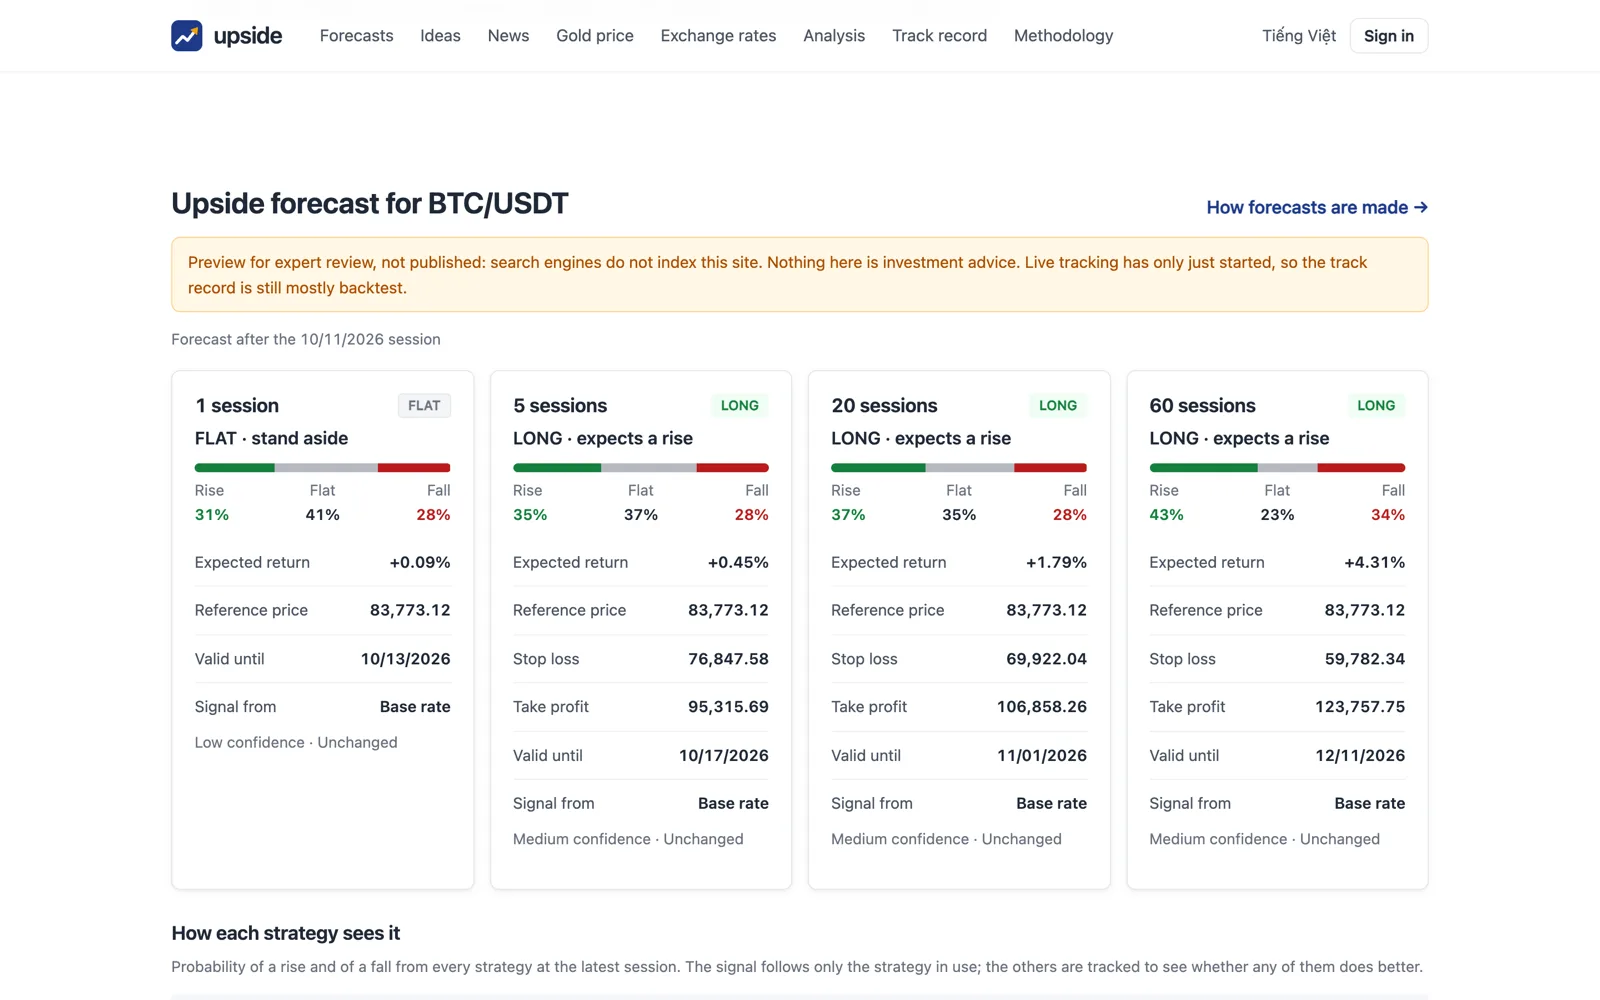Click the expected return value +4.31%
This screenshot has width=1600, height=1000.
[x=1374, y=562]
